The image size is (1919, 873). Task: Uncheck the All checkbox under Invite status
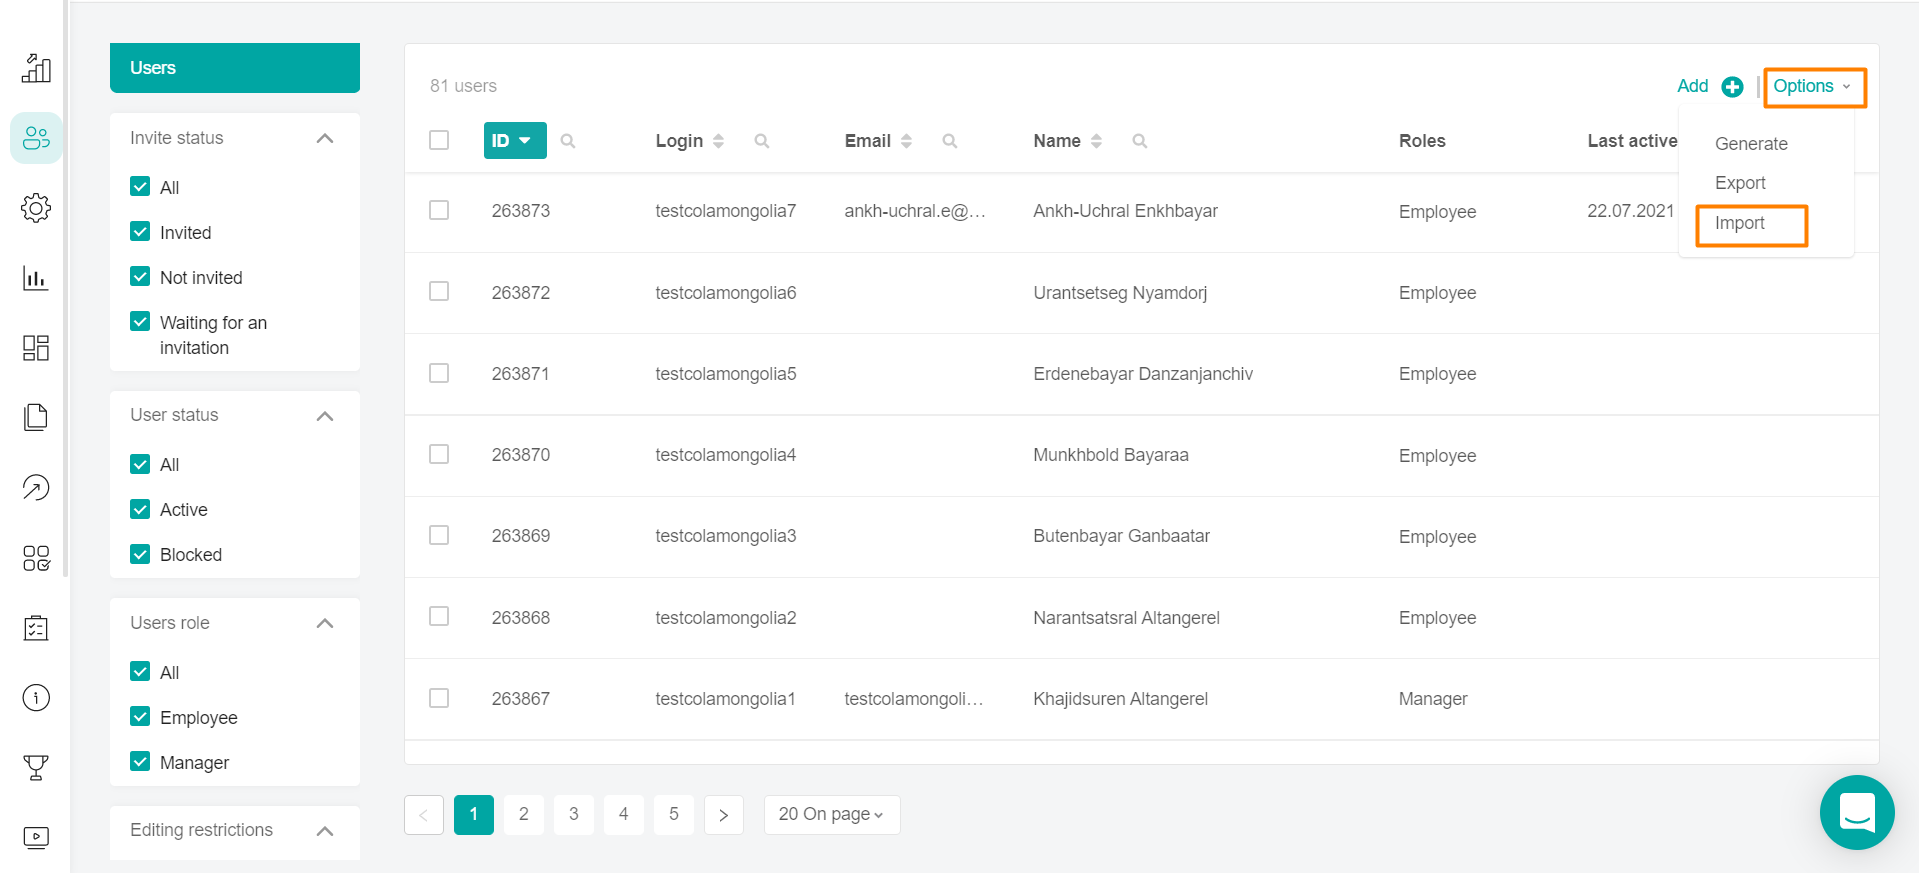click(x=140, y=187)
